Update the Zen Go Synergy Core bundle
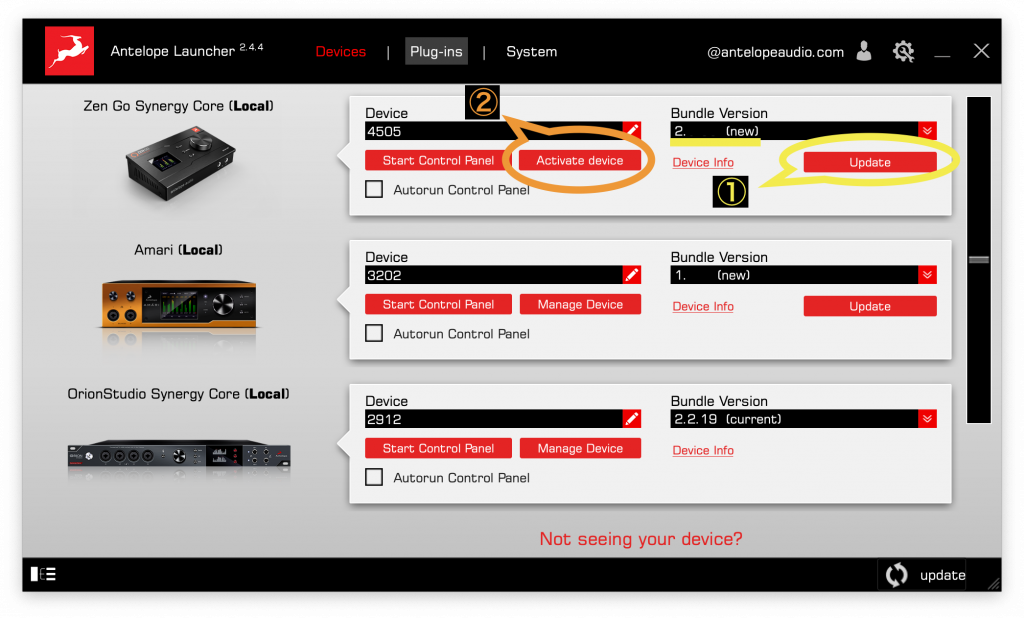 point(870,162)
